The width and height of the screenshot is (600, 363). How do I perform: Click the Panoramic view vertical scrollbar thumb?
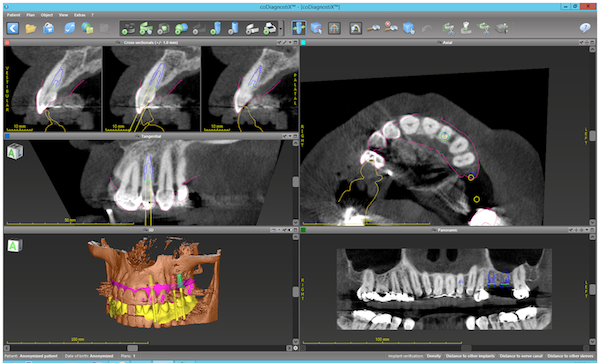coord(592,289)
